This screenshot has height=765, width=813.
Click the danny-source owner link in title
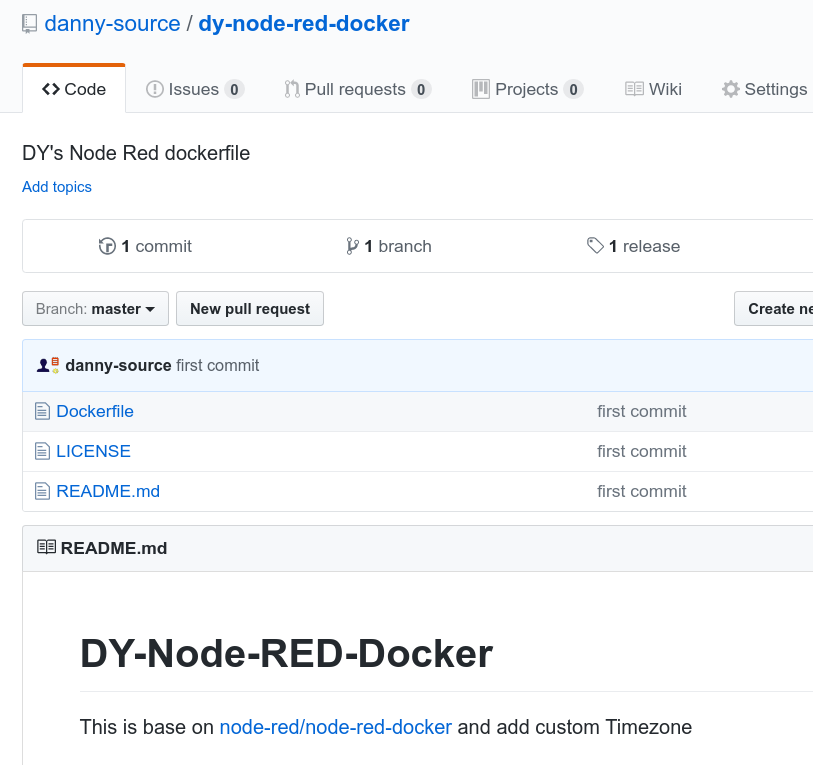click(x=112, y=24)
